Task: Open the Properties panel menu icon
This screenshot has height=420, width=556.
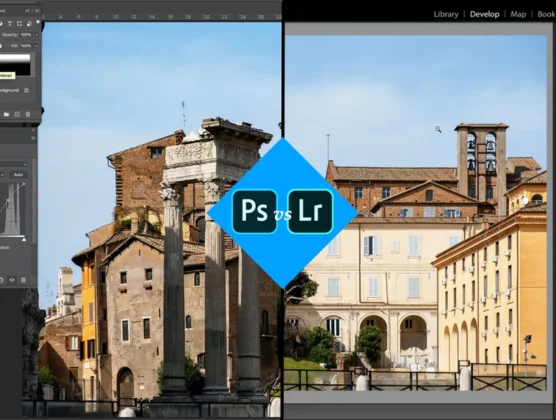Action: point(33,138)
